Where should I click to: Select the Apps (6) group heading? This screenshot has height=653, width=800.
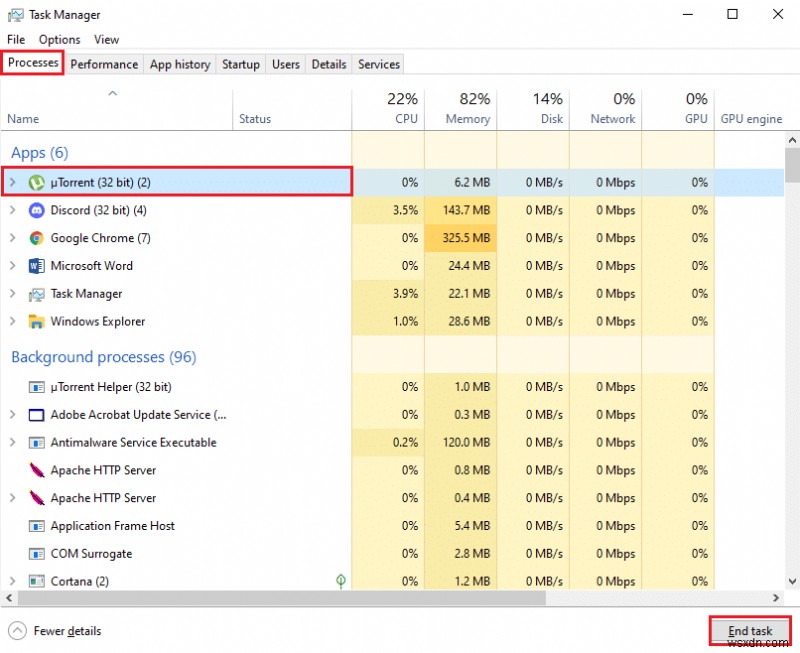point(40,153)
